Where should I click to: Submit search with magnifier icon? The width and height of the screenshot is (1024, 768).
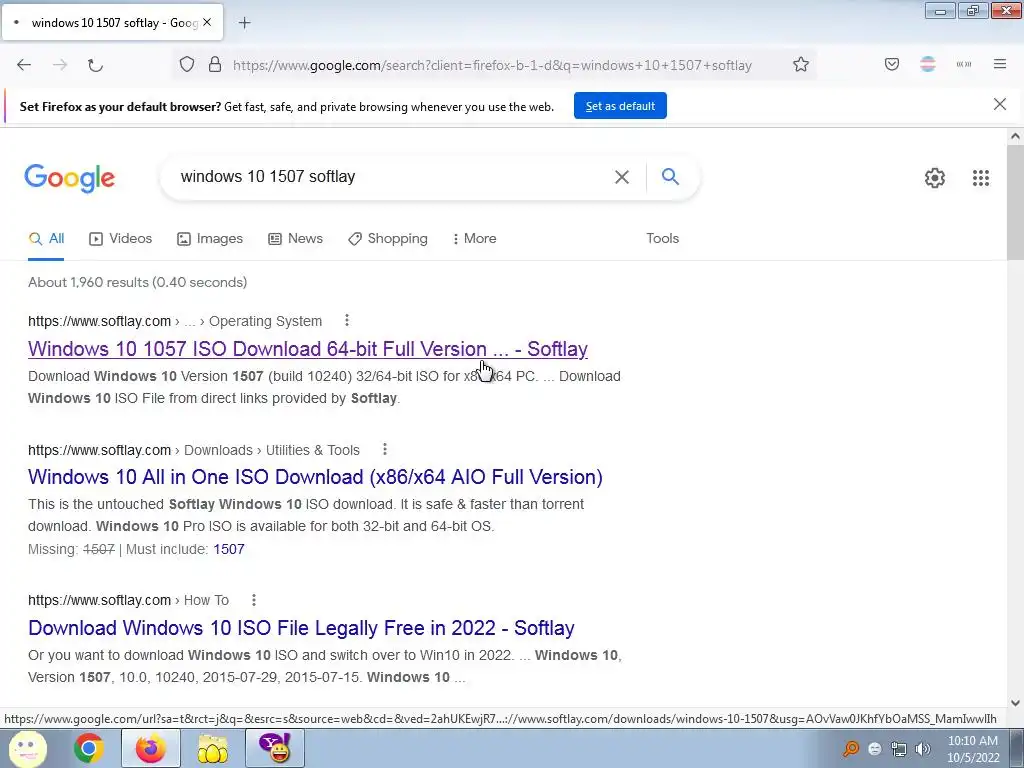coord(670,176)
